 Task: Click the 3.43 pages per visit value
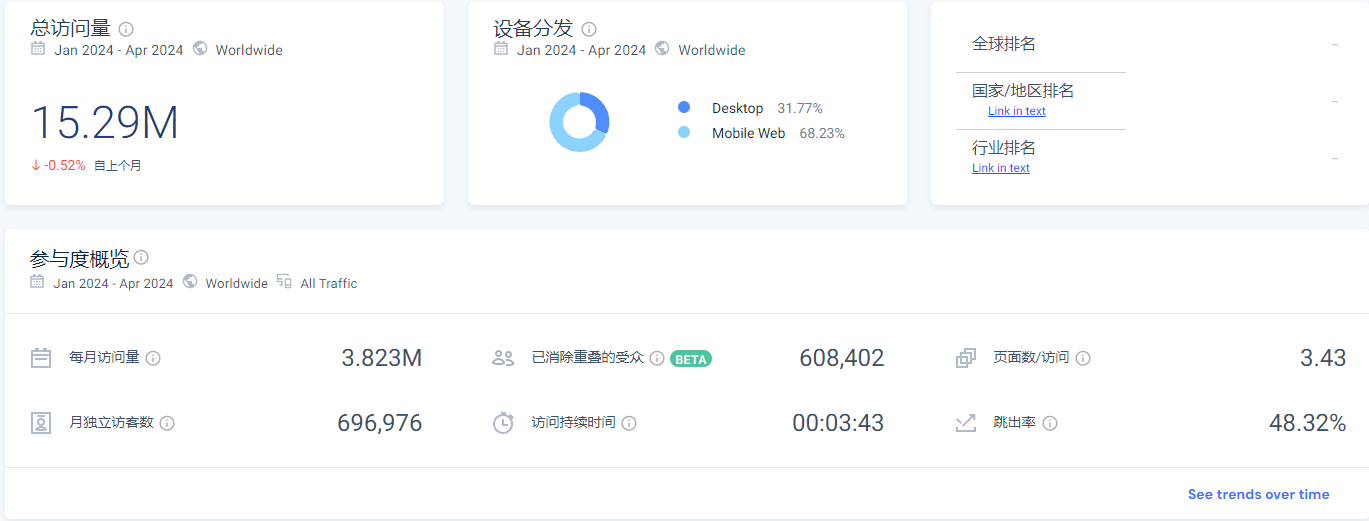tap(1323, 358)
